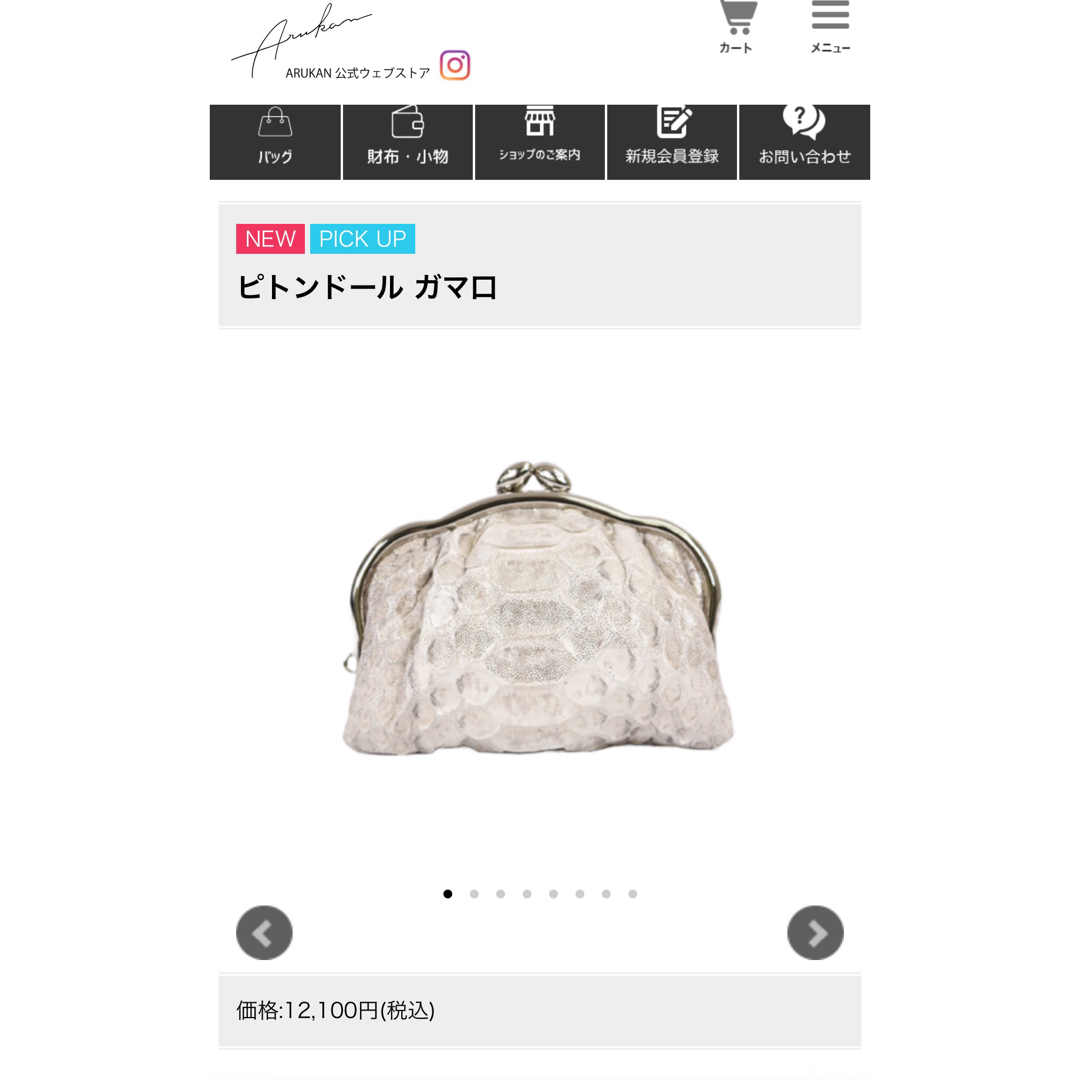Select the second carousel dot
This screenshot has width=1080, height=1080.
click(x=474, y=894)
